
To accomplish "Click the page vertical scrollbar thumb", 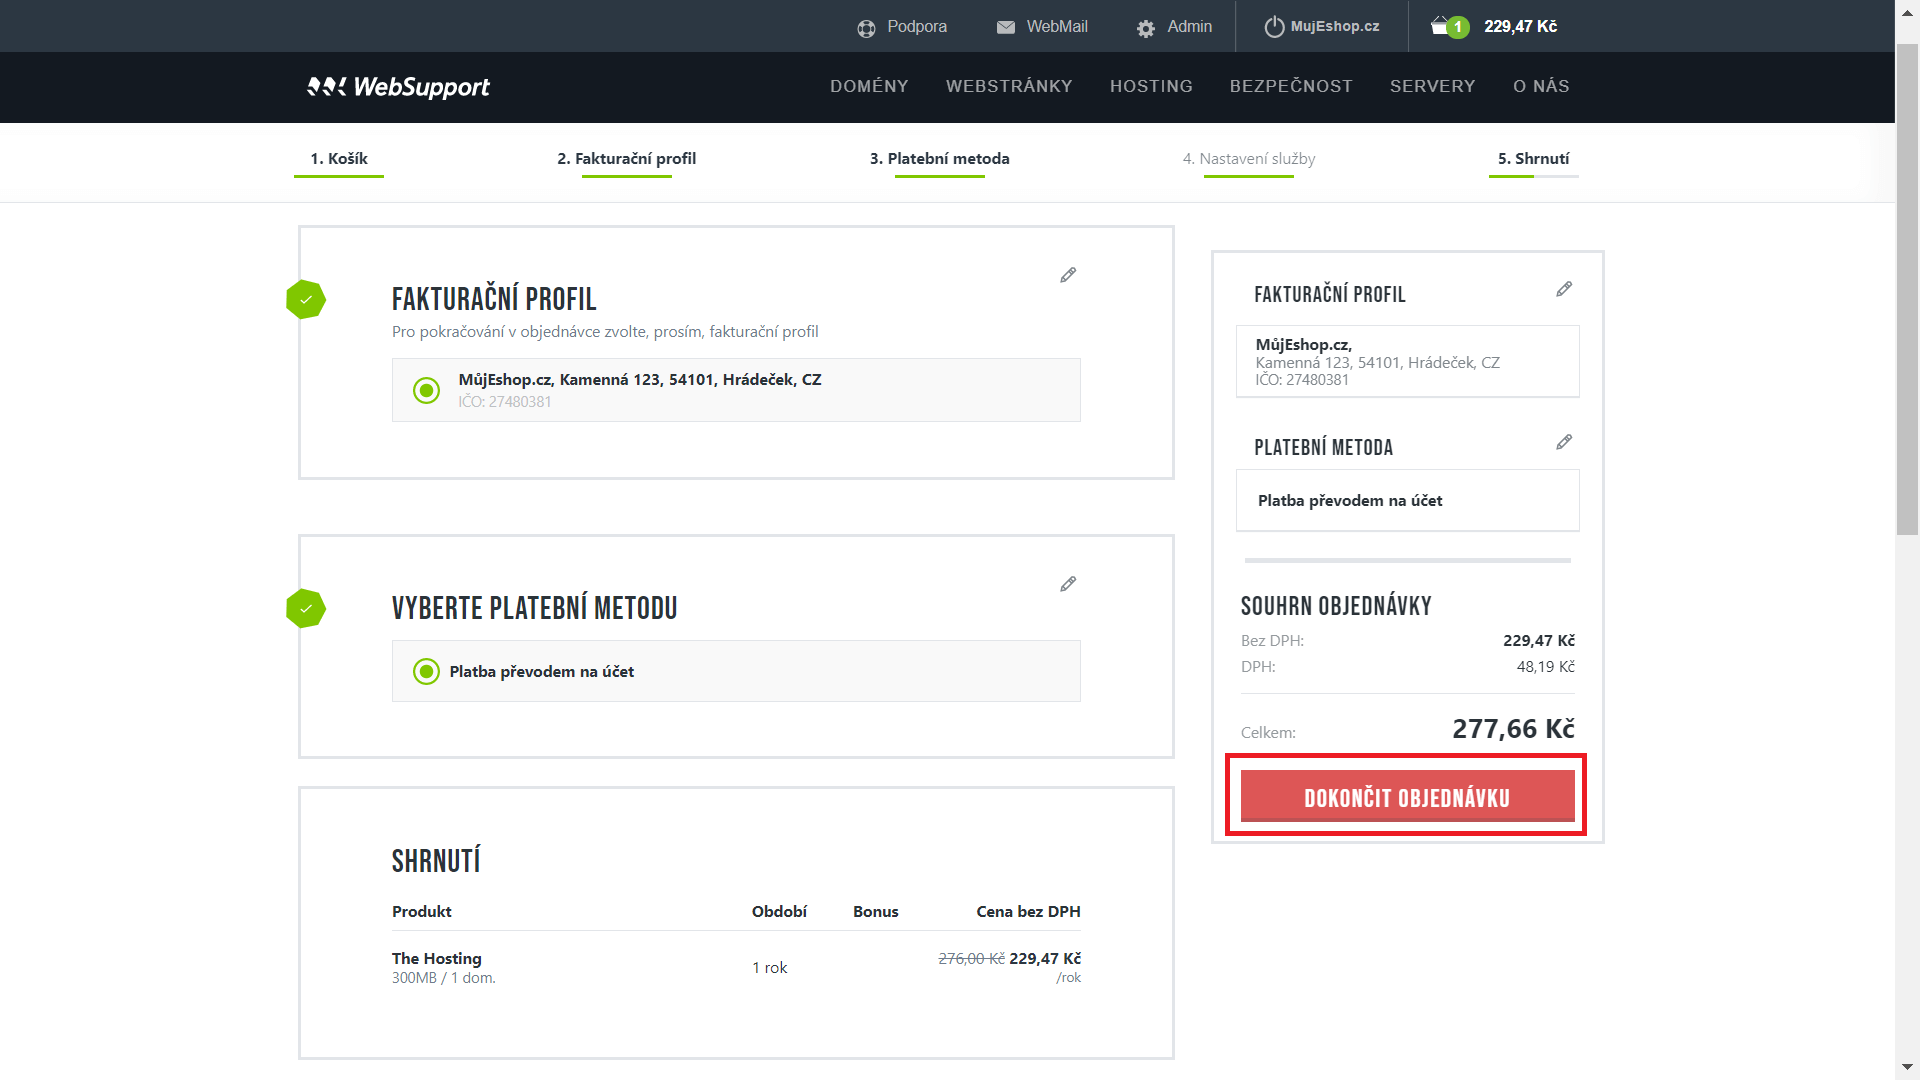I will click(x=1907, y=290).
